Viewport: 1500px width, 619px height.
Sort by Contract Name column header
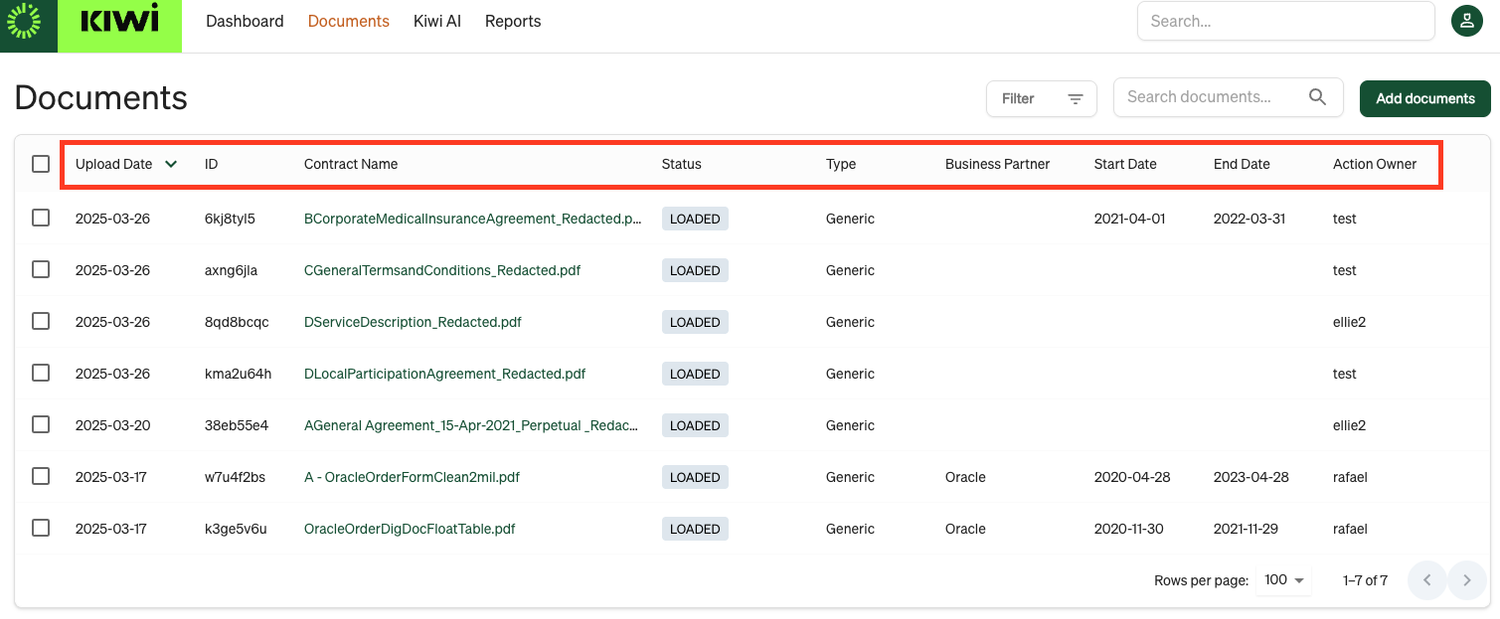351,164
